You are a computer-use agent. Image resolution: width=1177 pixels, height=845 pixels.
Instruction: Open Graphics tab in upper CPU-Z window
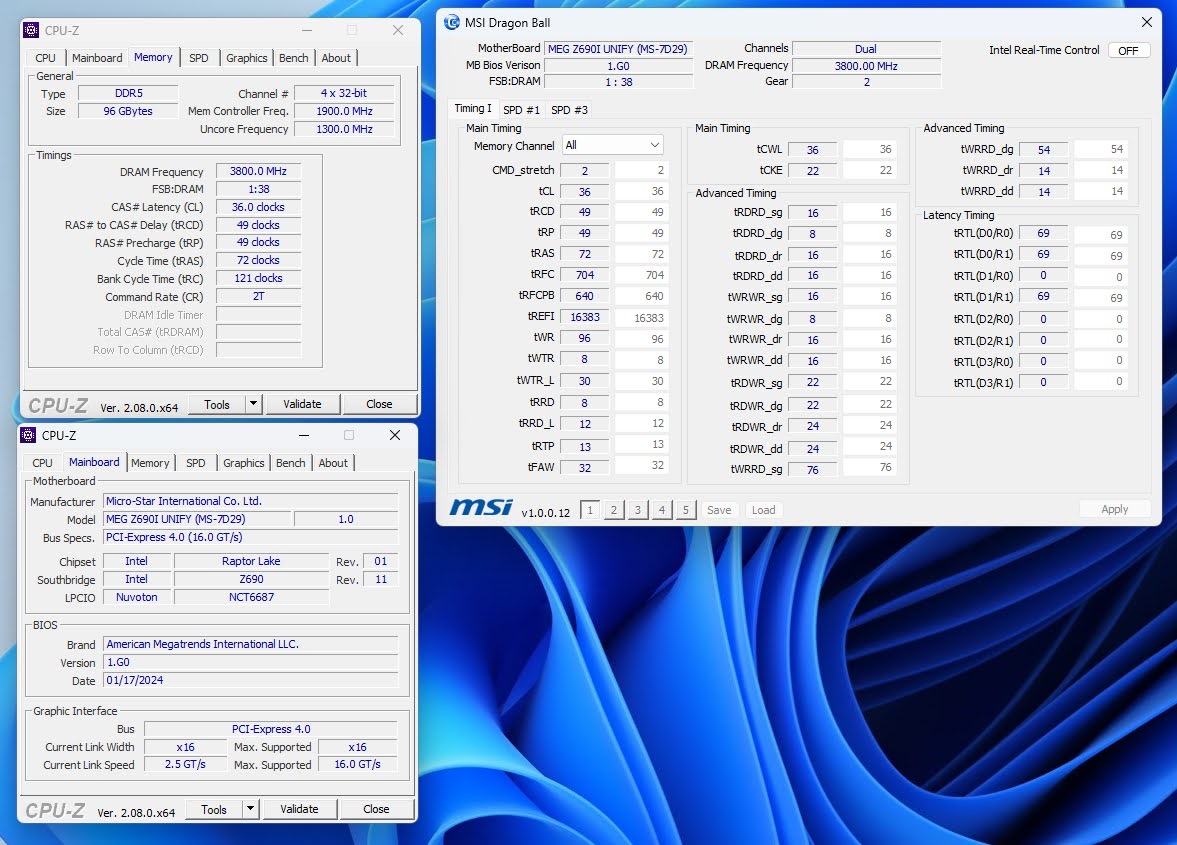coord(246,58)
